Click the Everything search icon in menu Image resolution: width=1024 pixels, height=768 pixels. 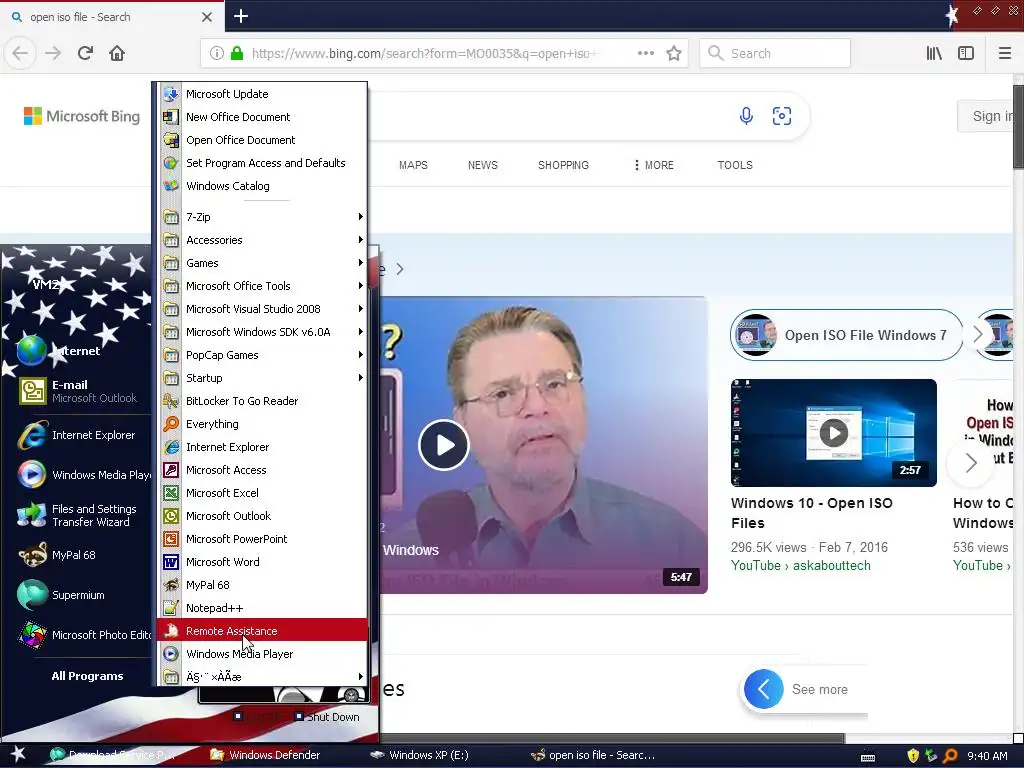coord(171,424)
